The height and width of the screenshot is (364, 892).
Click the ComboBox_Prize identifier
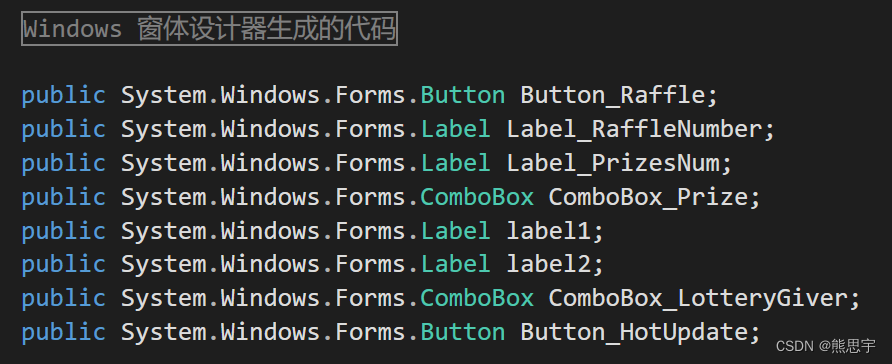(649, 197)
